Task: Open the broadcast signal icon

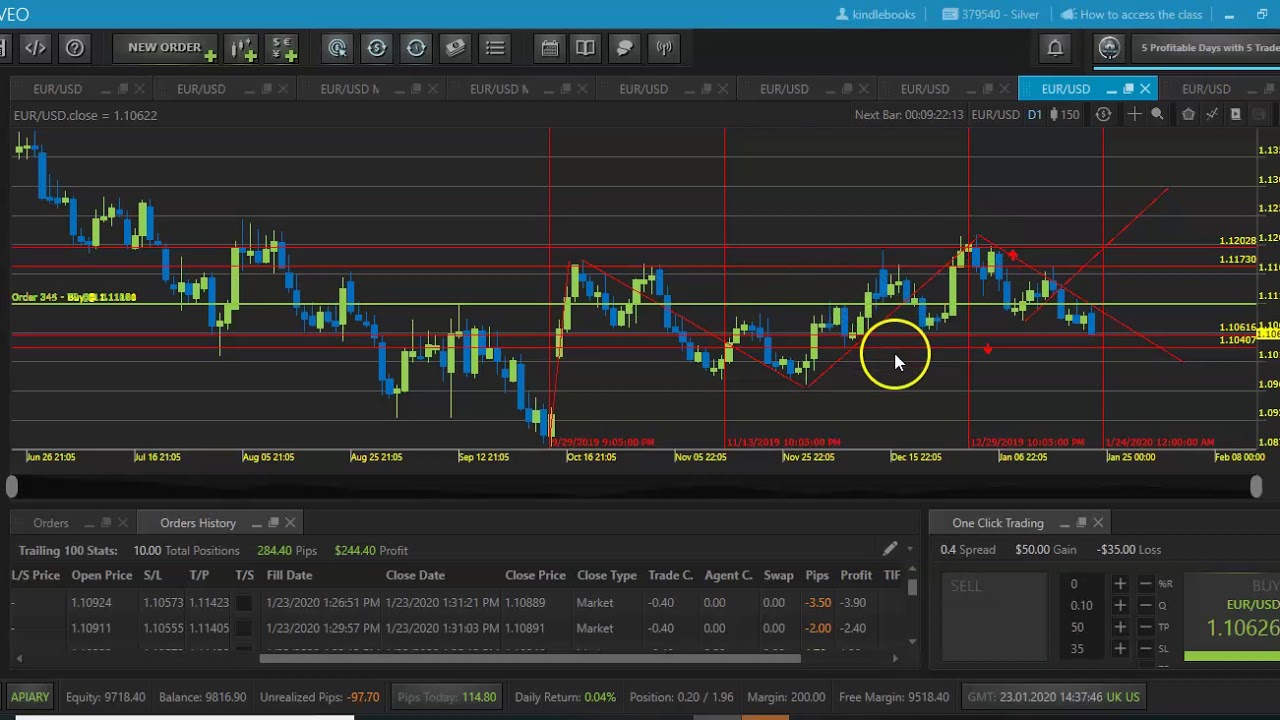Action: 664,48
